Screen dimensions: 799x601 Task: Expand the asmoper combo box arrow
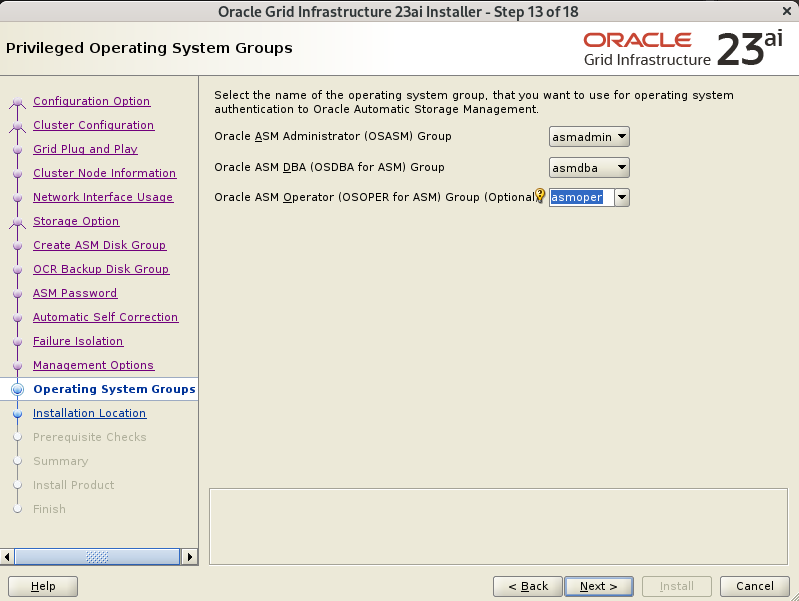point(622,197)
